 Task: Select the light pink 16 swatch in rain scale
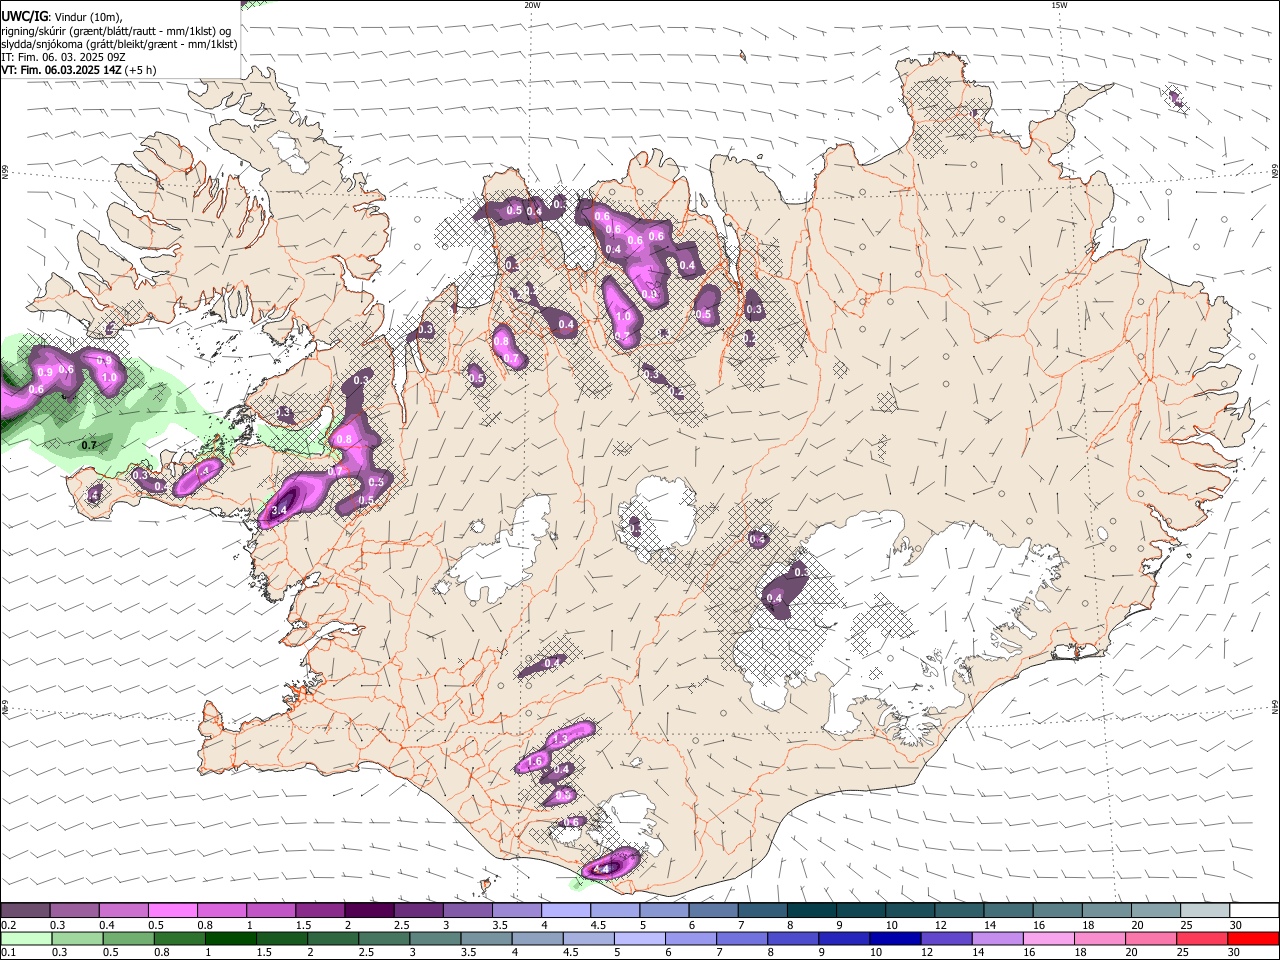1048,939
